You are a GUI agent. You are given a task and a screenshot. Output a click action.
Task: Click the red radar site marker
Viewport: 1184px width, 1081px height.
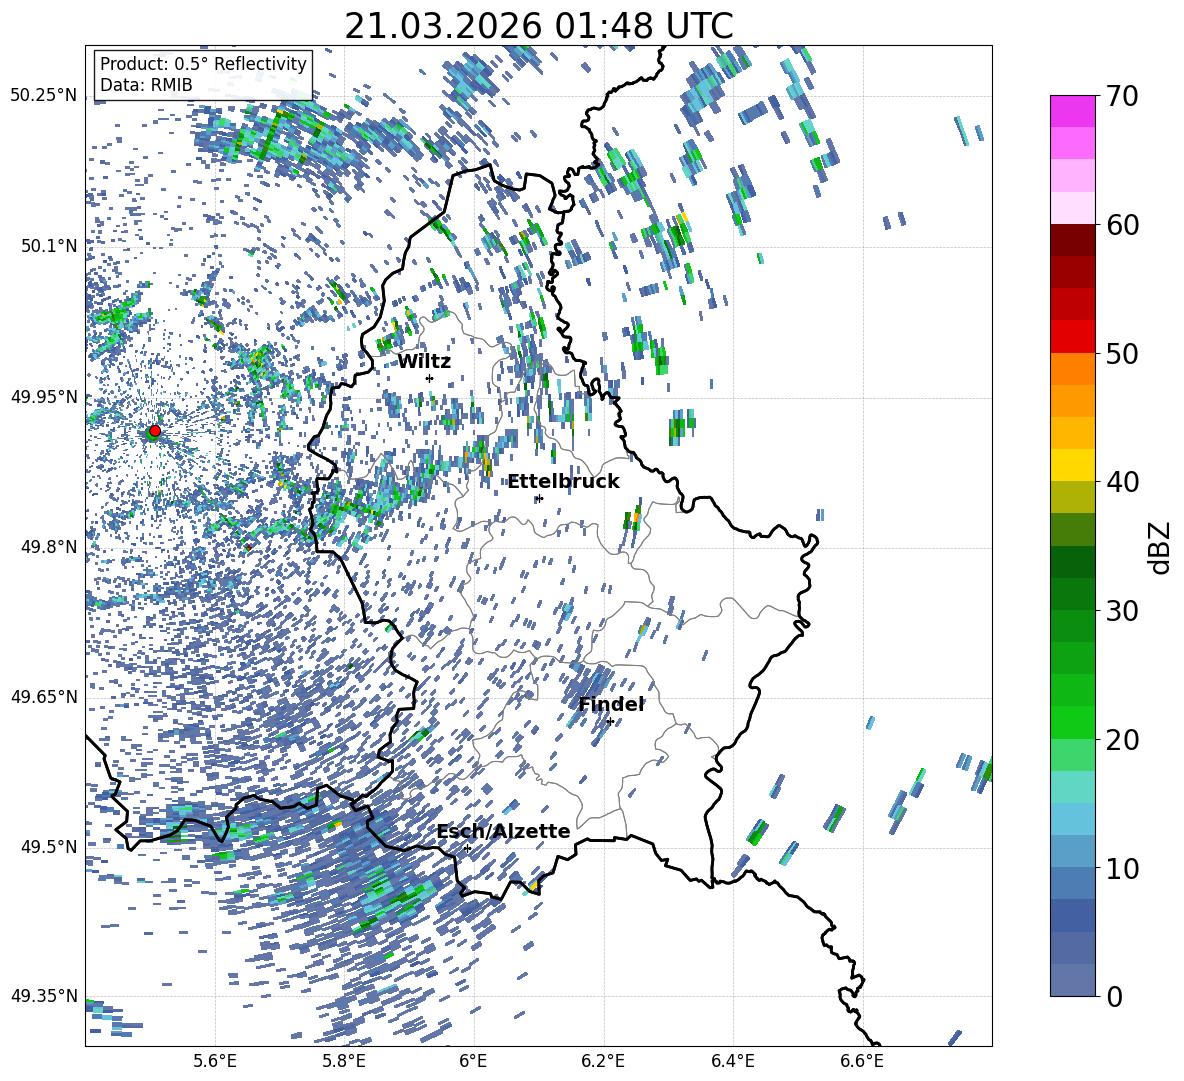coord(154,431)
